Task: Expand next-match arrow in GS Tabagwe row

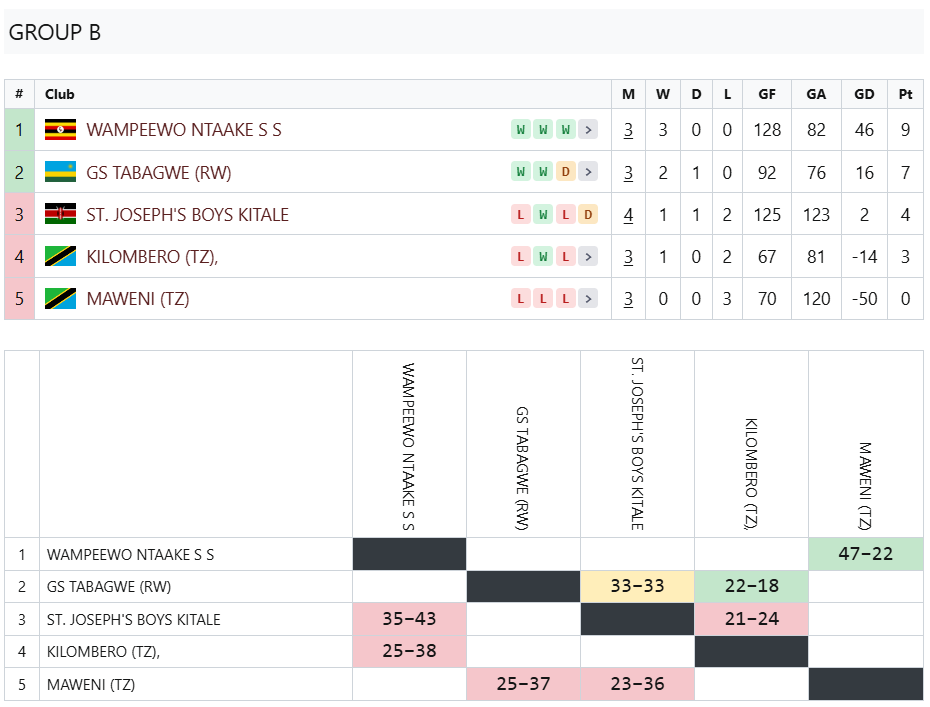Action: [588, 172]
